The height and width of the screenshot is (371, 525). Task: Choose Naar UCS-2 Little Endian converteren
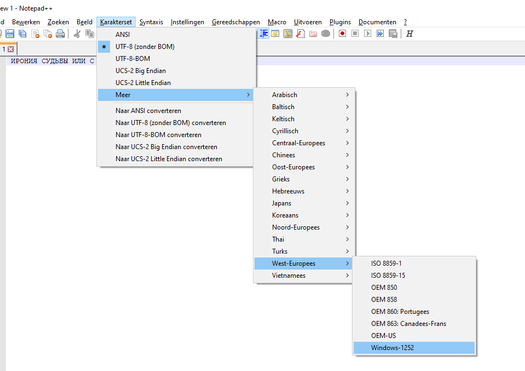176,159
